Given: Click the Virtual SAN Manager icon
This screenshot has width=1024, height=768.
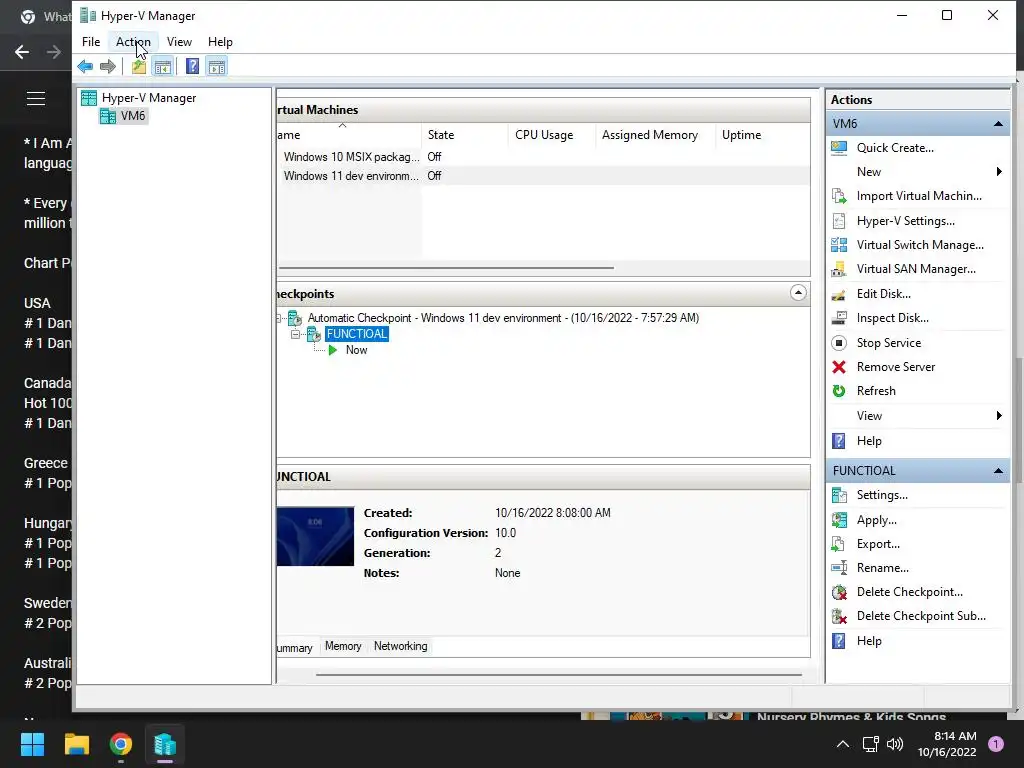Looking at the screenshot, I should pos(839,269).
